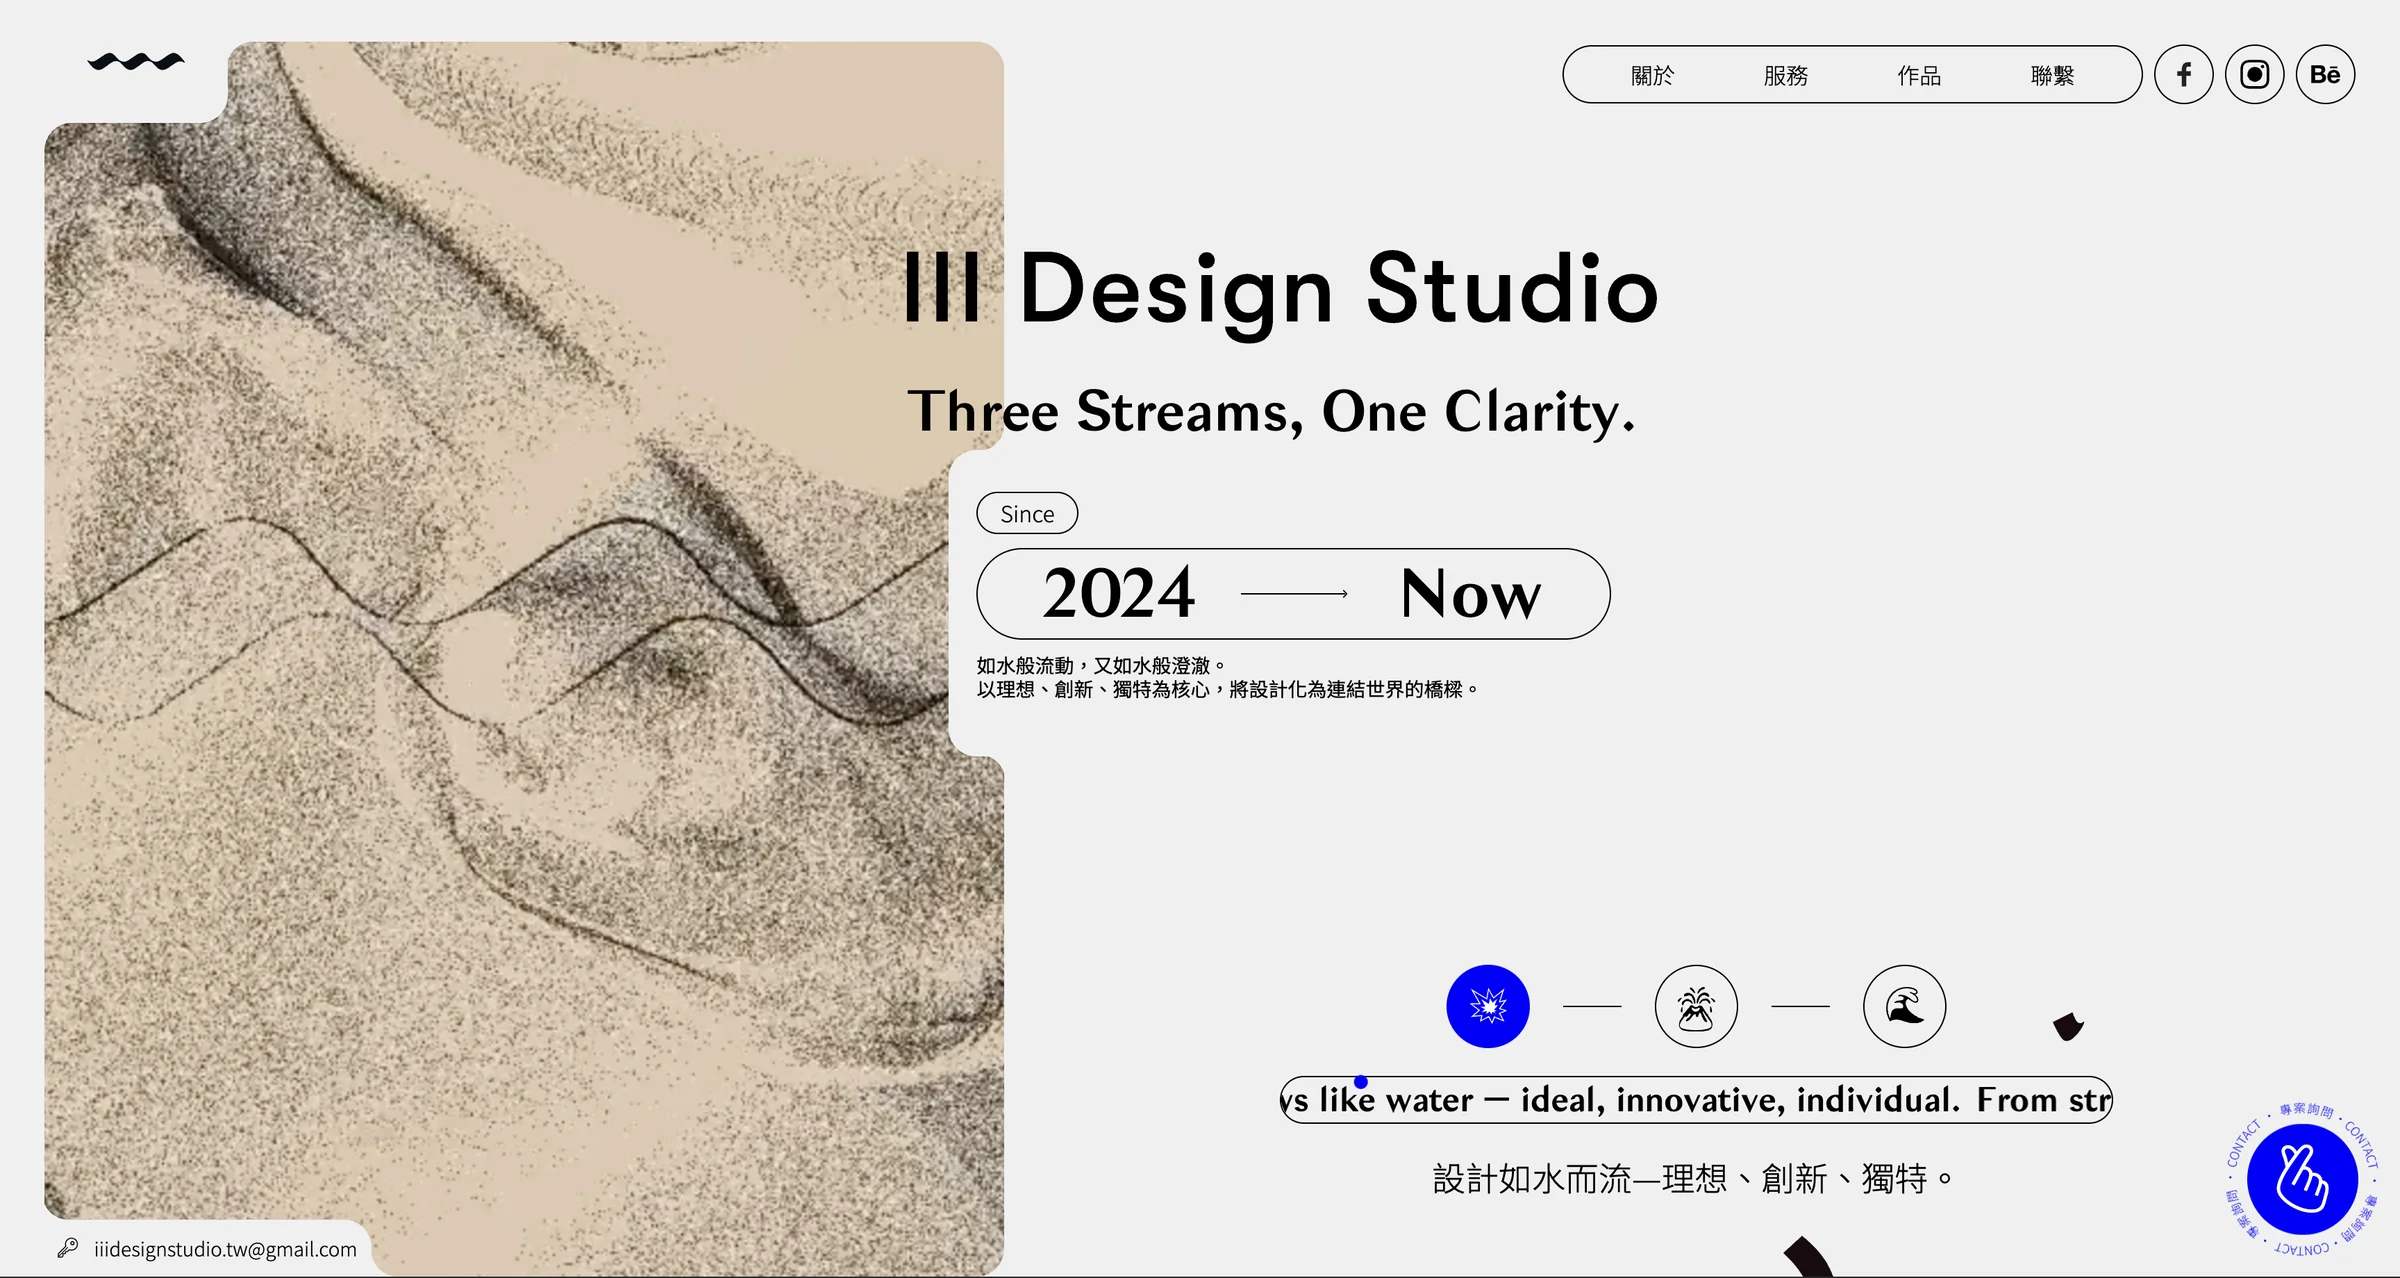The image size is (2400, 1278).
Task: Open the Behance profile icon
Action: pos(2325,75)
